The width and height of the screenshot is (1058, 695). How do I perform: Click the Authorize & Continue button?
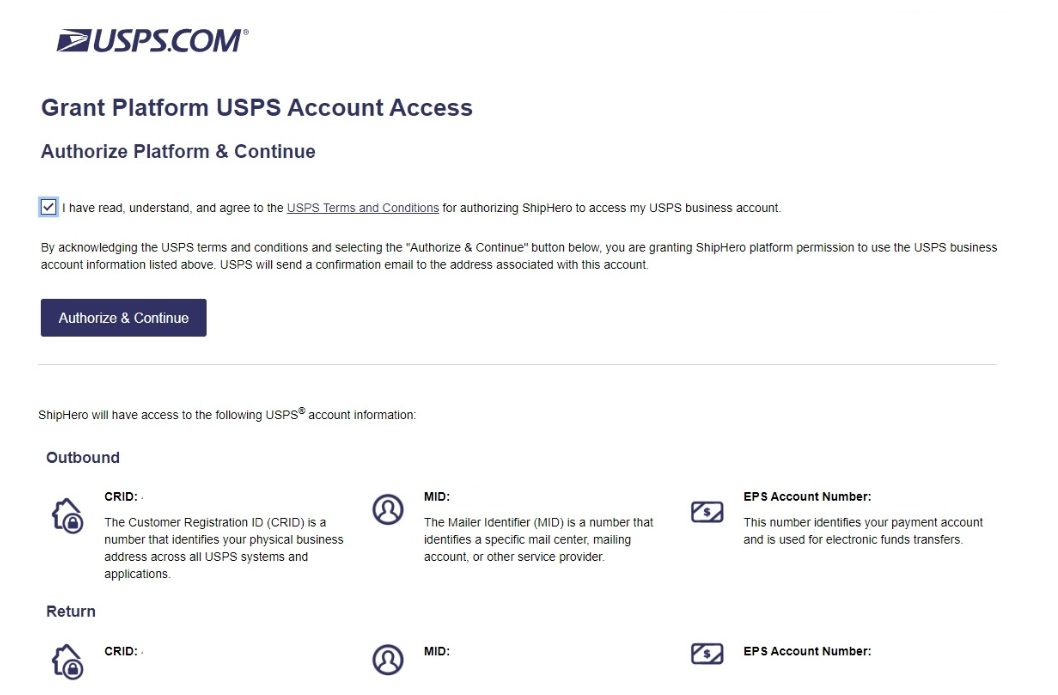[123, 318]
